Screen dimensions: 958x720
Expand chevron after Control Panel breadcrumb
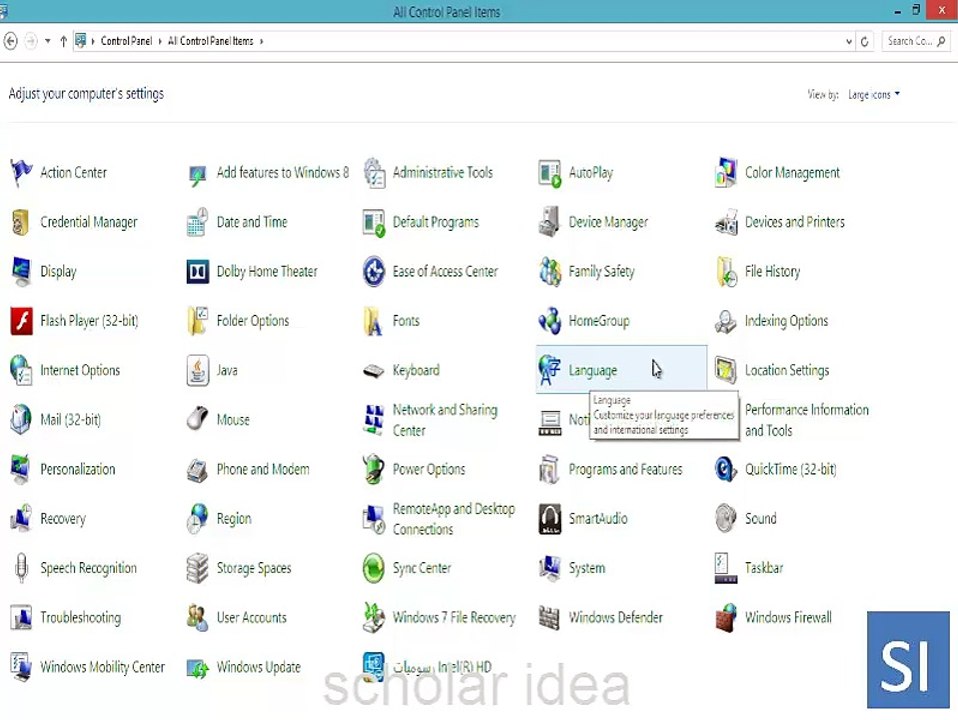click(160, 42)
